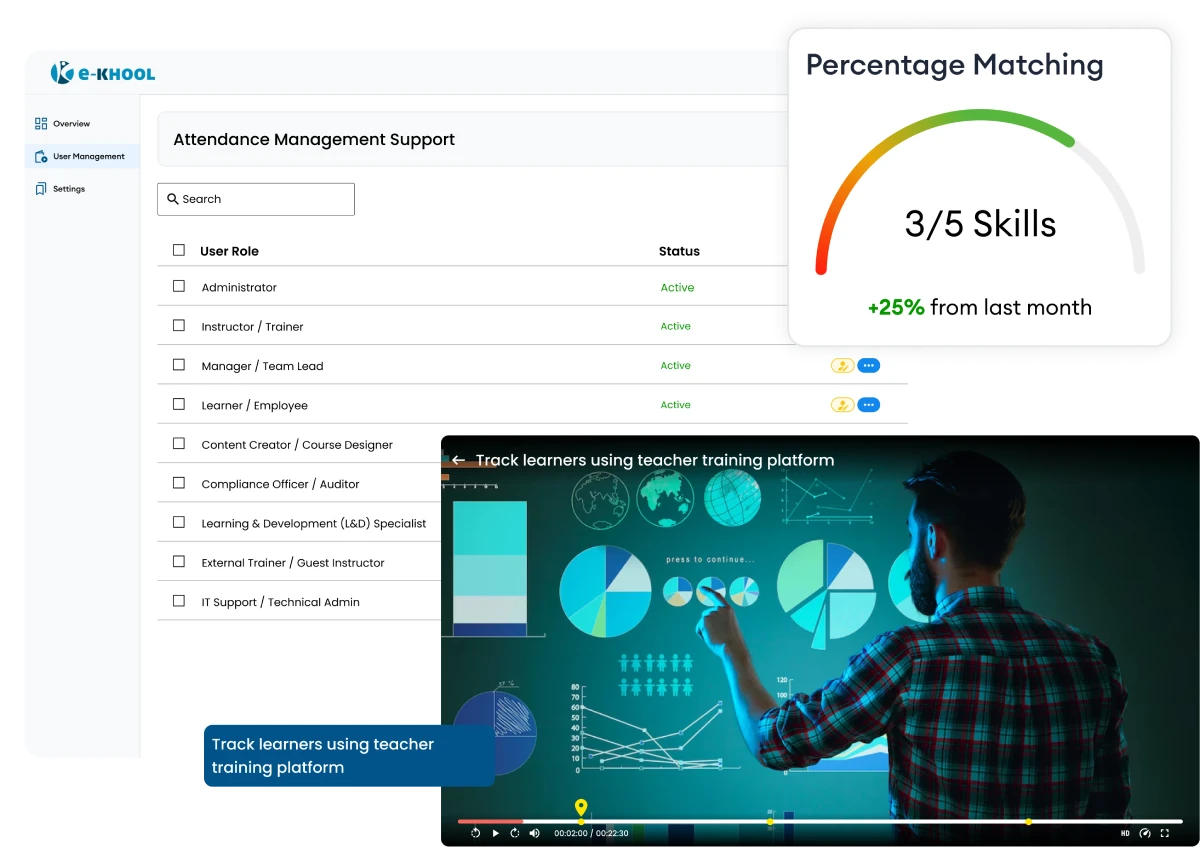Image resolution: width=1200 pixels, height=847 pixels.
Task: Open the User Management sidebar panel
Action: (x=84, y=156)
